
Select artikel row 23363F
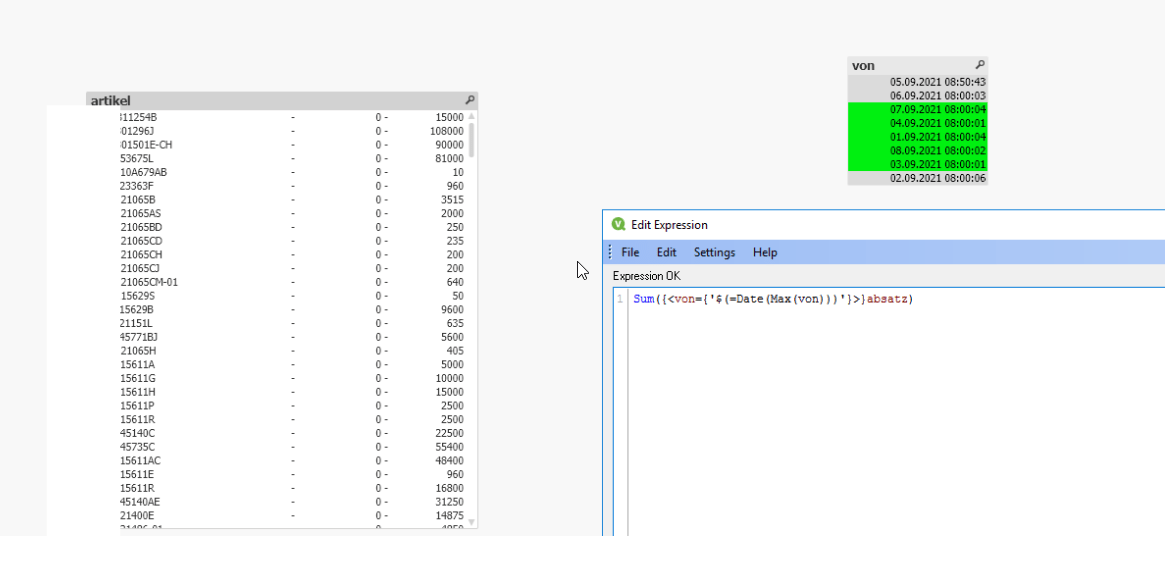[x=292, y=187]
